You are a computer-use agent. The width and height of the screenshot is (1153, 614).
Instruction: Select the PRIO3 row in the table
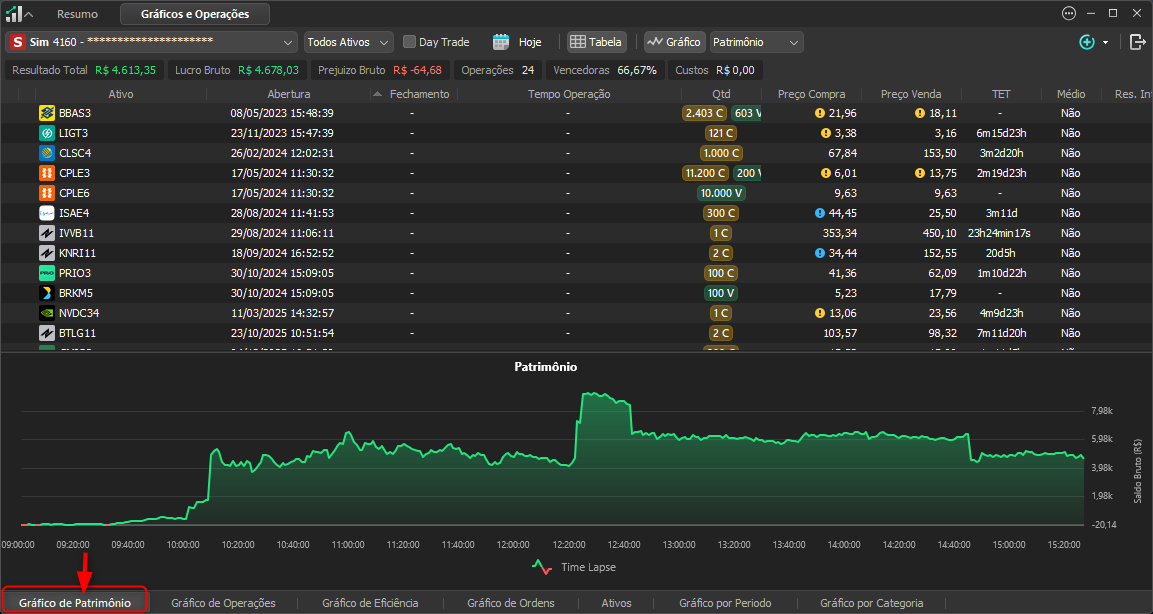(x=576, y=273)
